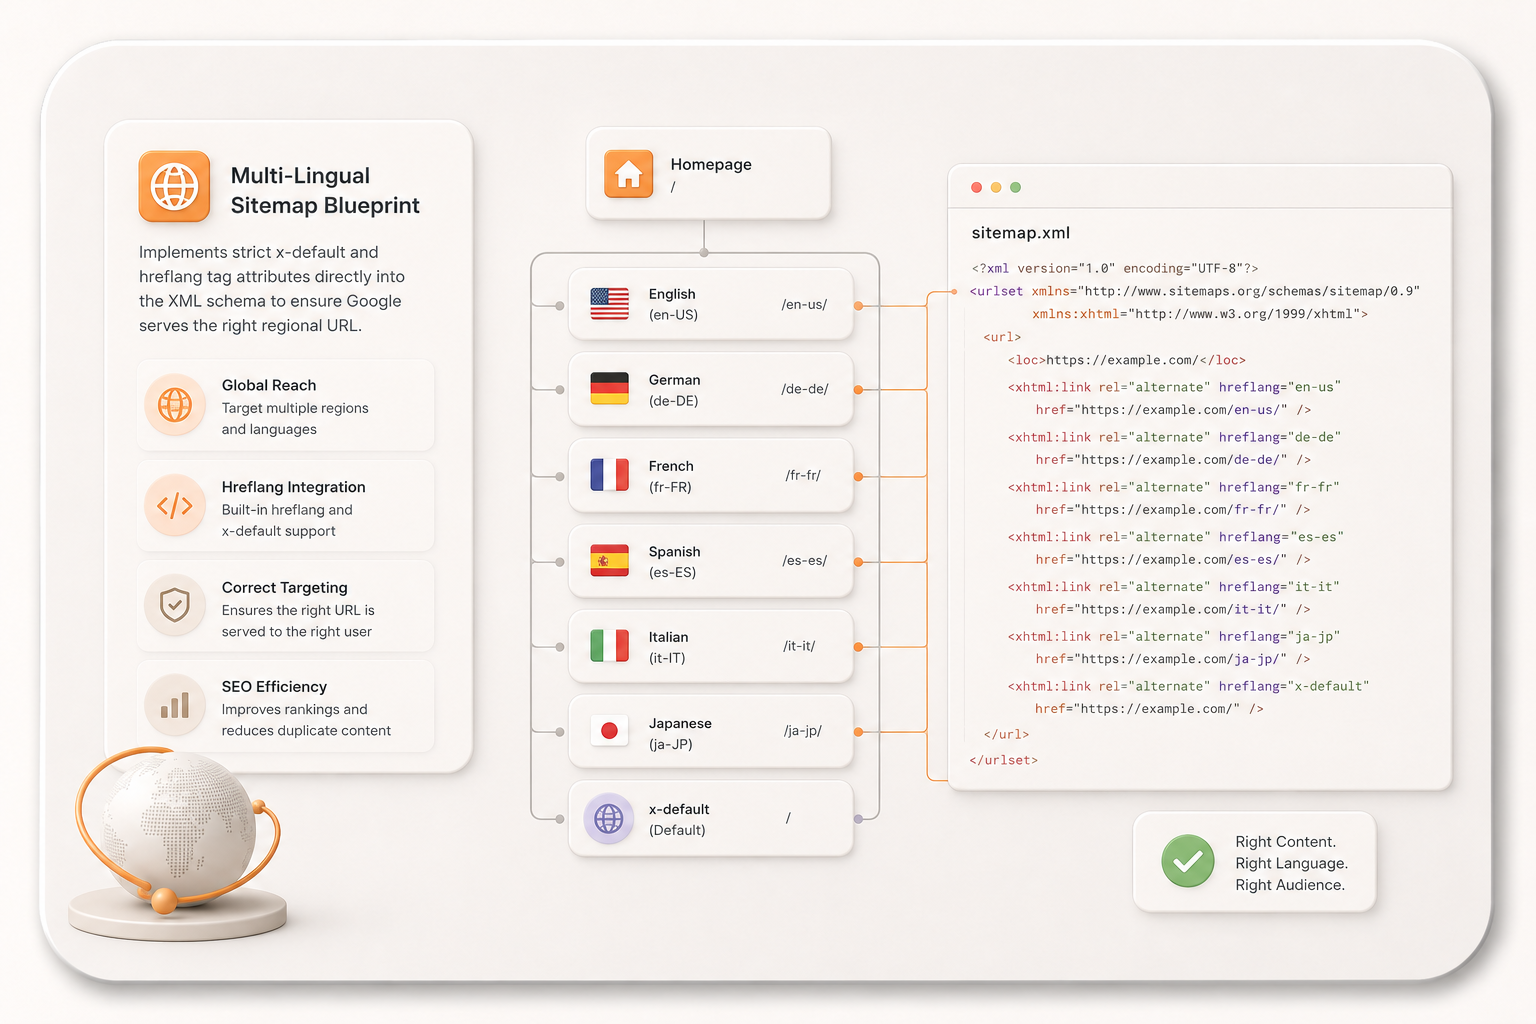Screen dimensions: 1536x1024
Task: Click the xmlns:xhtml namespace code line
Action: click(x=1200, y=314)
